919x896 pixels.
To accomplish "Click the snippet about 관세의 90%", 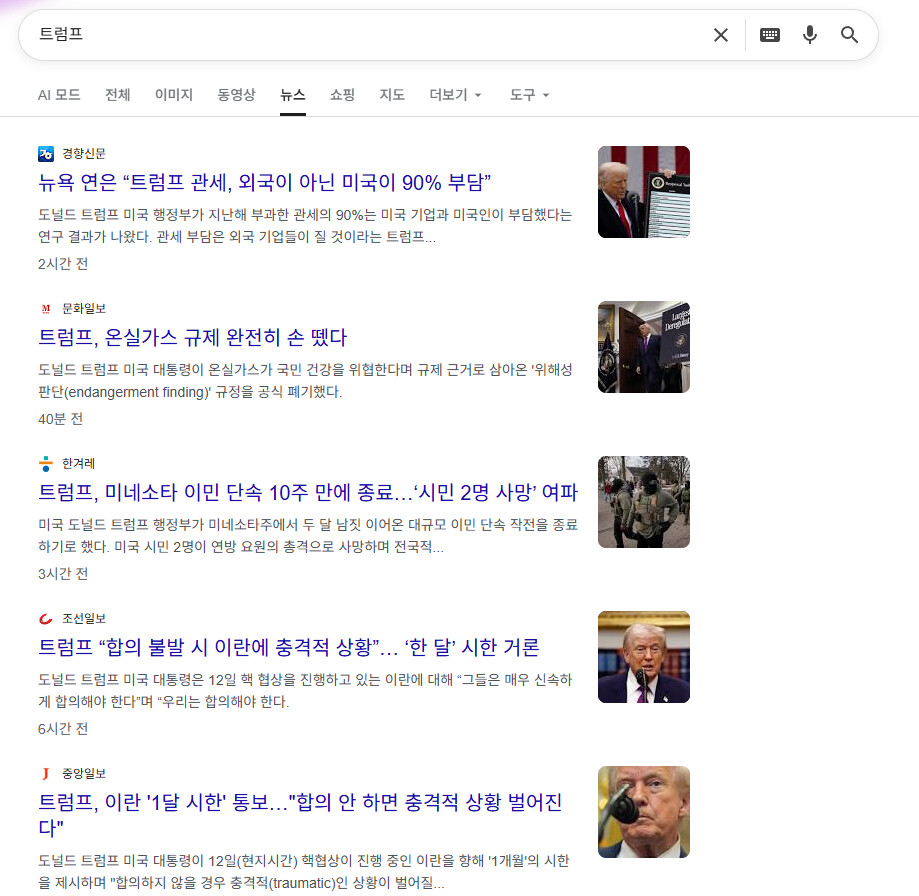I will click(305, 226).
